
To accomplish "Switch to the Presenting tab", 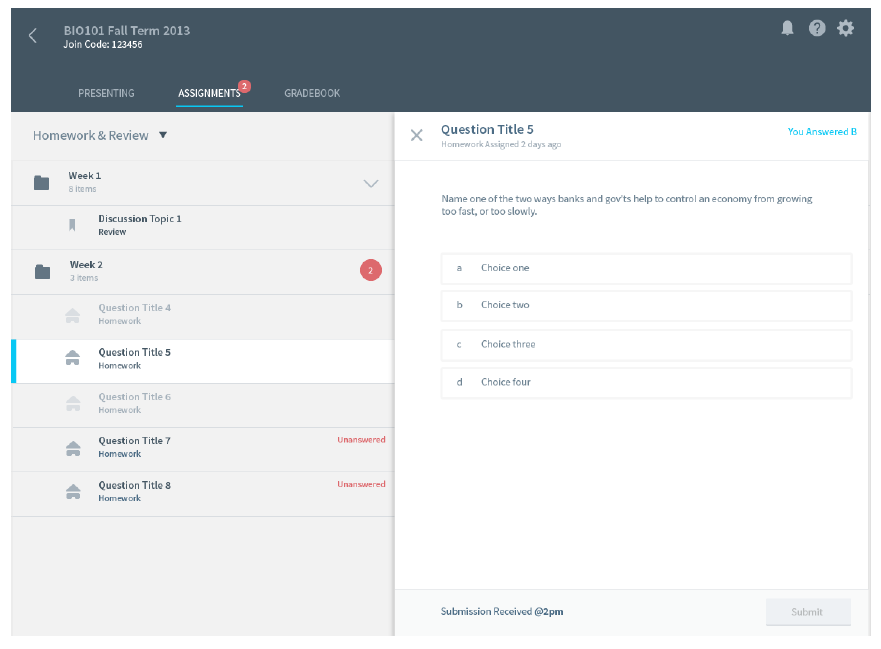I will pyautogui.click(x=106, y=93).
